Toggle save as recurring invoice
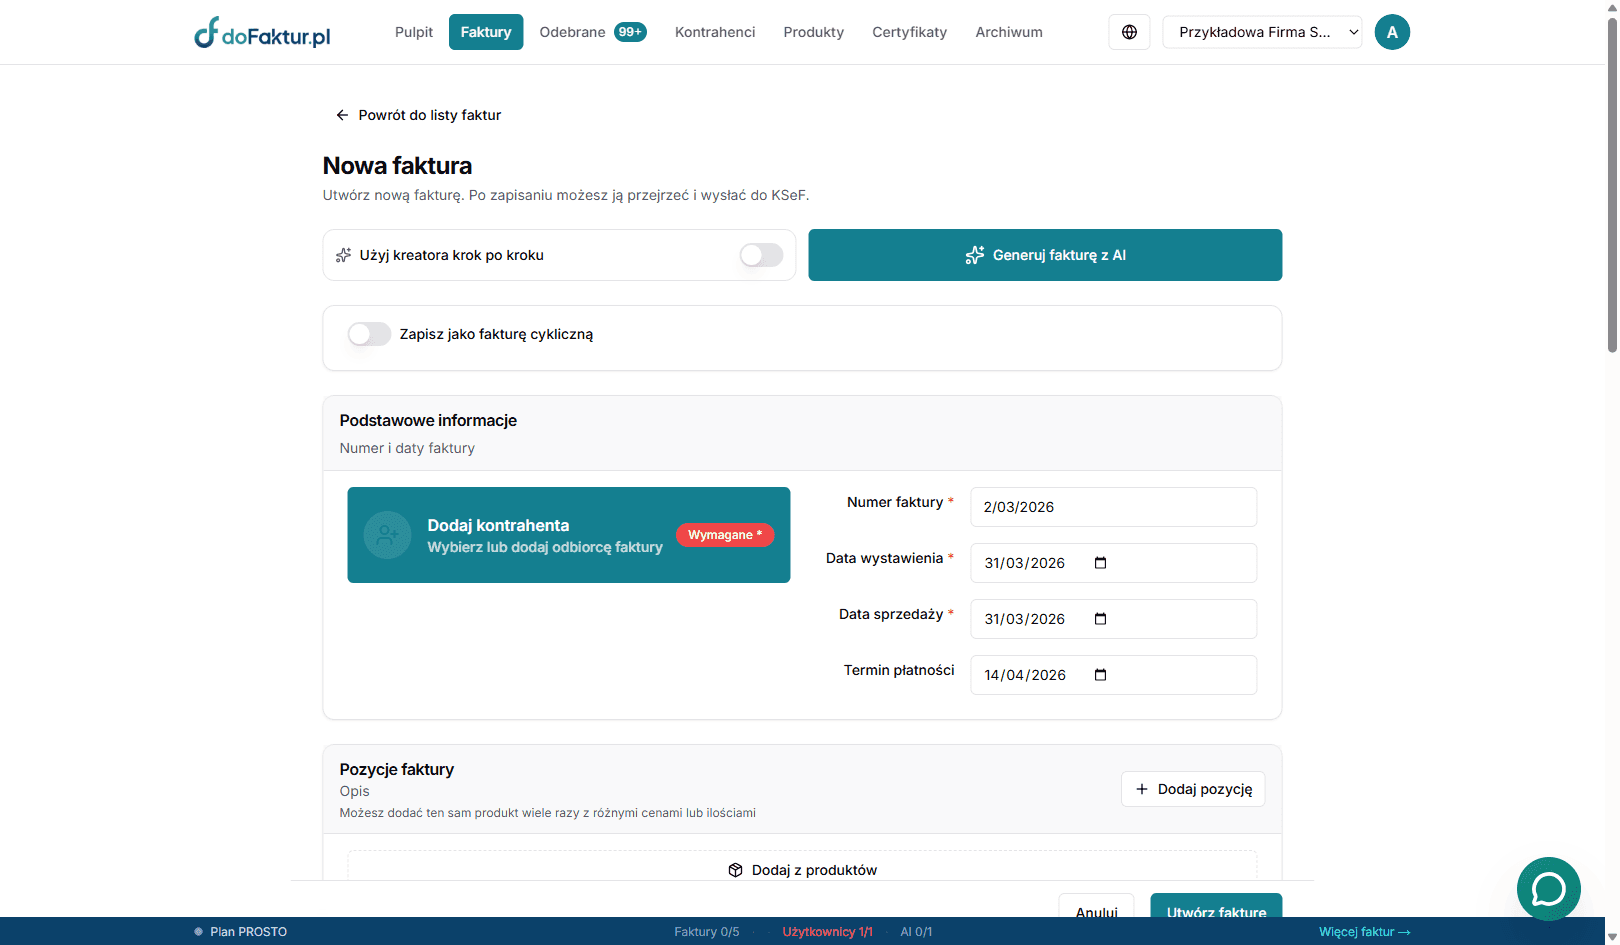This screenshot has height=945, width=1620. coord(369,334)
